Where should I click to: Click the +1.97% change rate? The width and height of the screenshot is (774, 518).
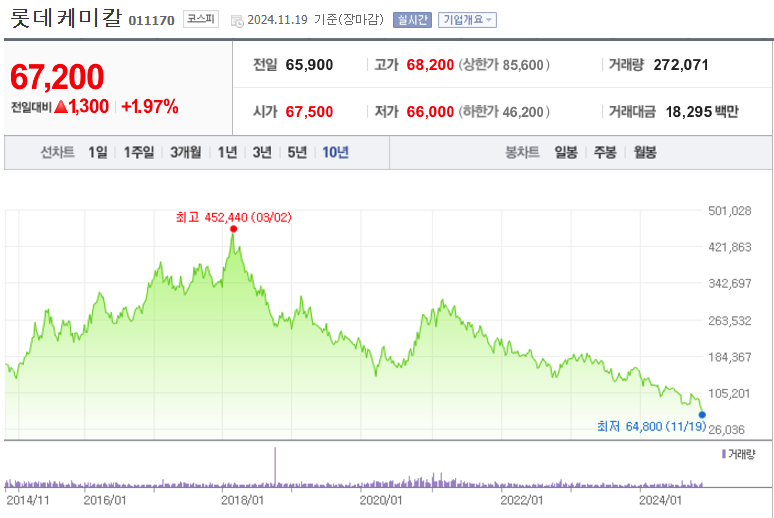[150, 106]
